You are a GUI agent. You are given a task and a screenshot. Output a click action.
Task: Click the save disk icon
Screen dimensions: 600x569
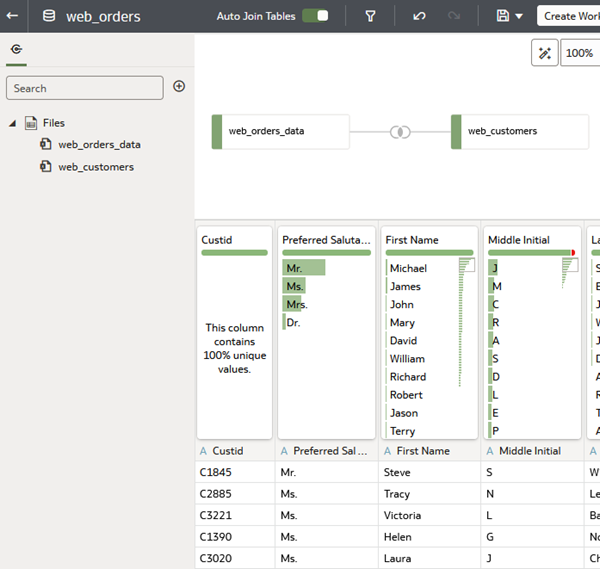[502, 16]
